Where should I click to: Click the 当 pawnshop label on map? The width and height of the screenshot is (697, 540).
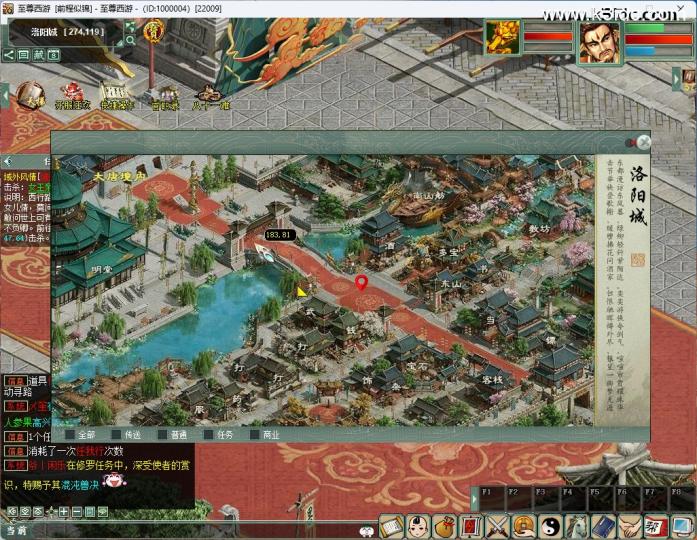490,320
